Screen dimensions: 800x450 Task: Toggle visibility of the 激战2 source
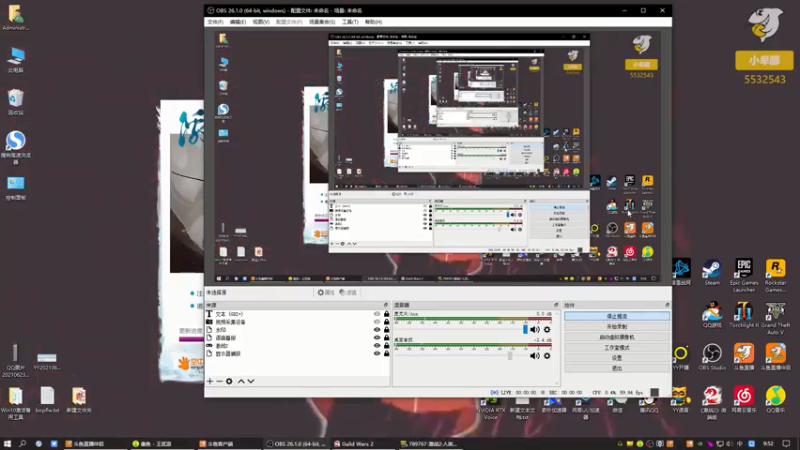(377, 345)
